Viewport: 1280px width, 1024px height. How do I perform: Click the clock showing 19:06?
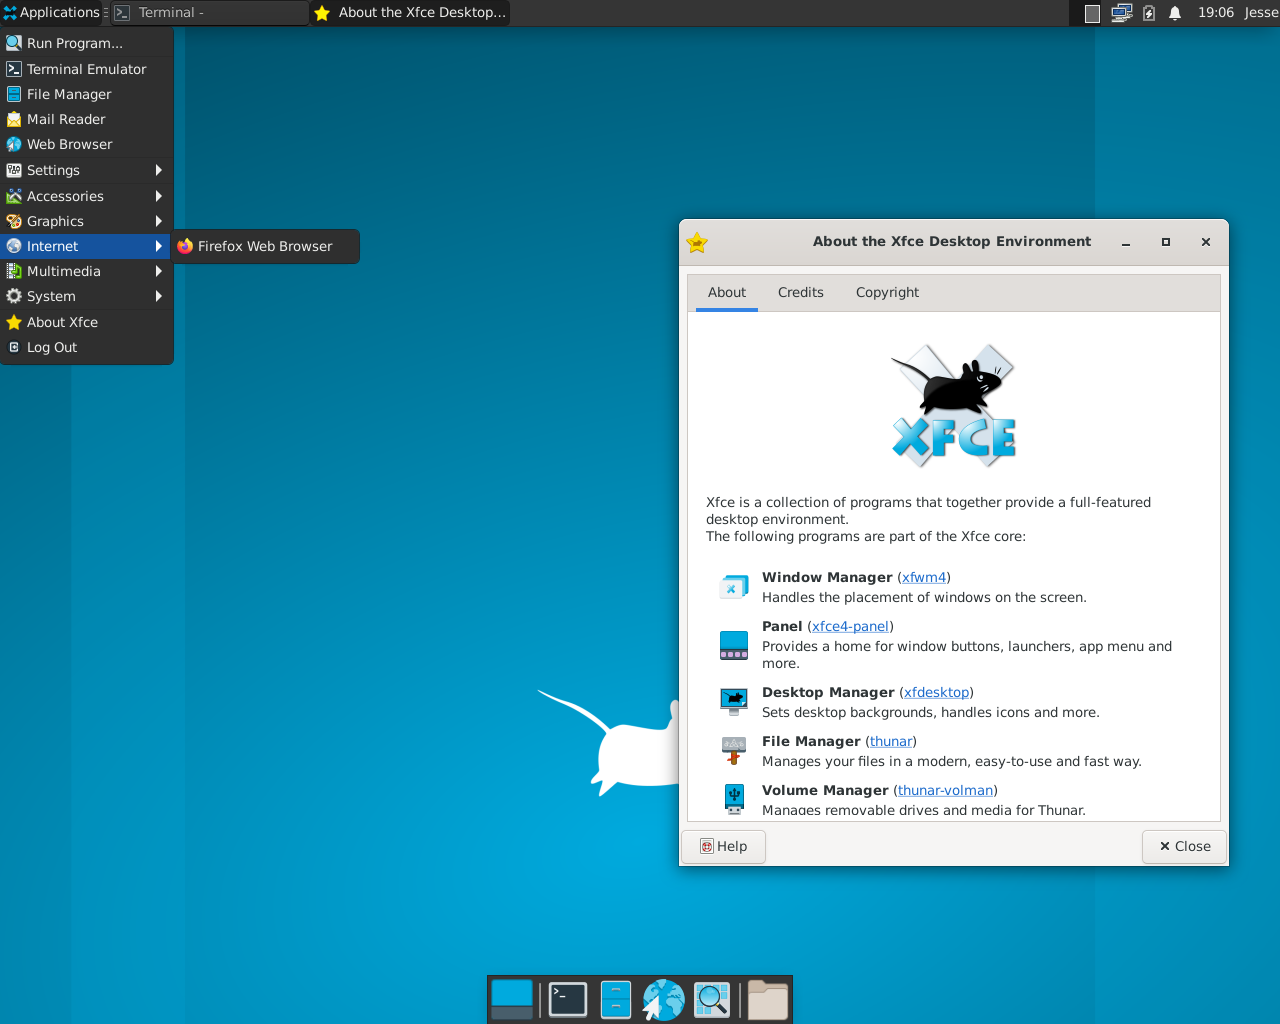coord(1216,13)
